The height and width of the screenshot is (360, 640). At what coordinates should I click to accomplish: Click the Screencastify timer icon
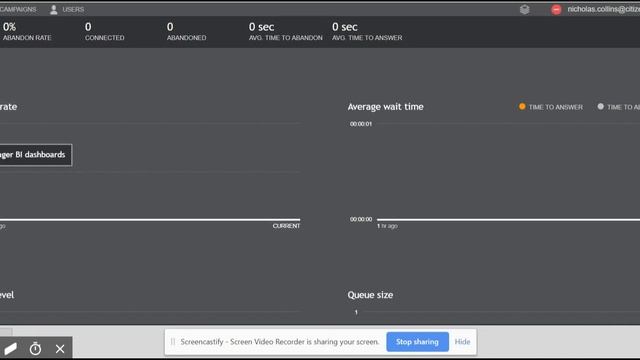click(35, 349)
